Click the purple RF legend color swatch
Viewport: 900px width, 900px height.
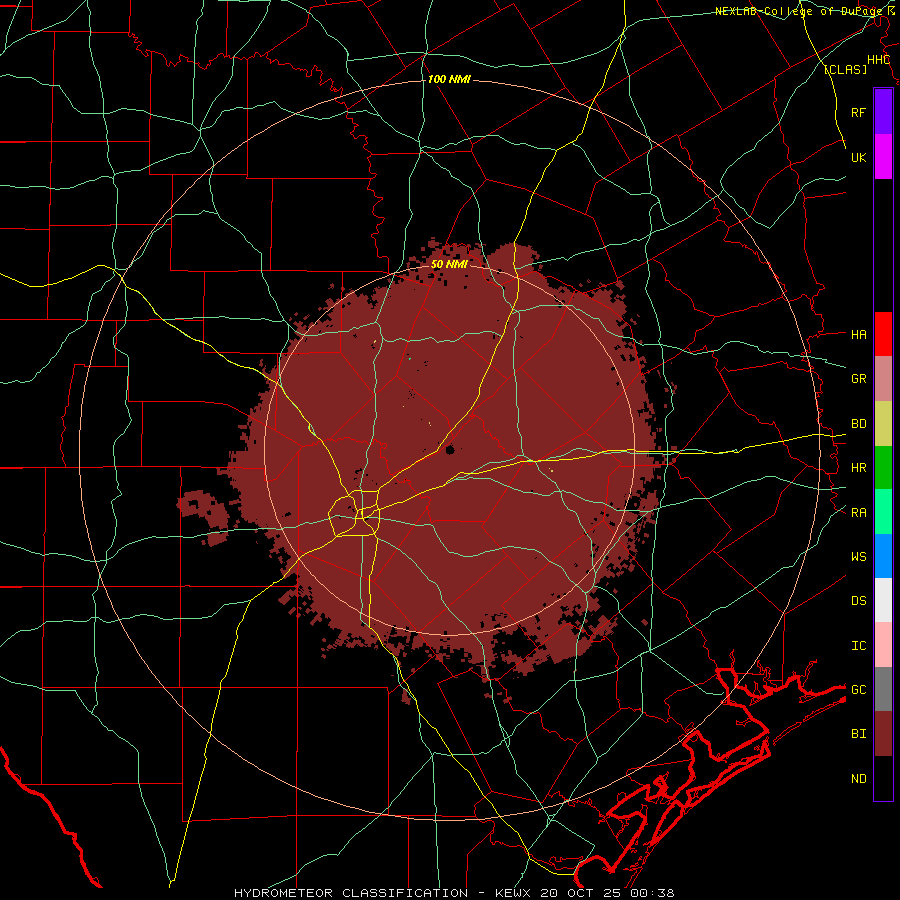[883, 112]
